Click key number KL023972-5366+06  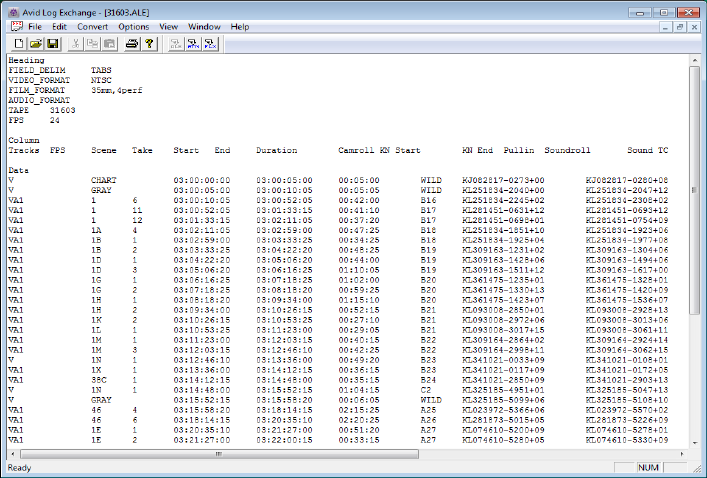click(x=503, y=410)
